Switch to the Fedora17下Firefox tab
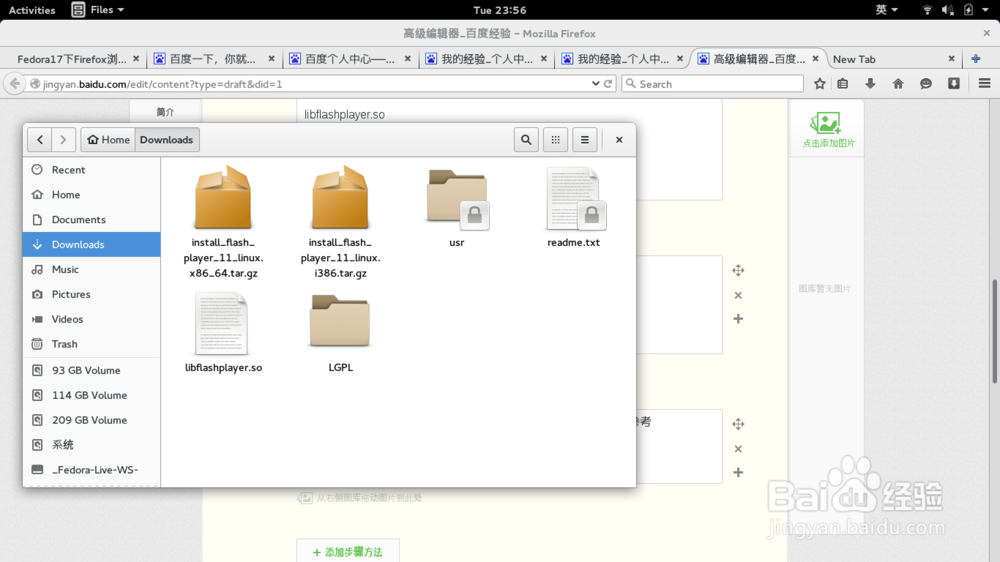This screenshot has height=562, width=1000. click(x=73, y=59)
